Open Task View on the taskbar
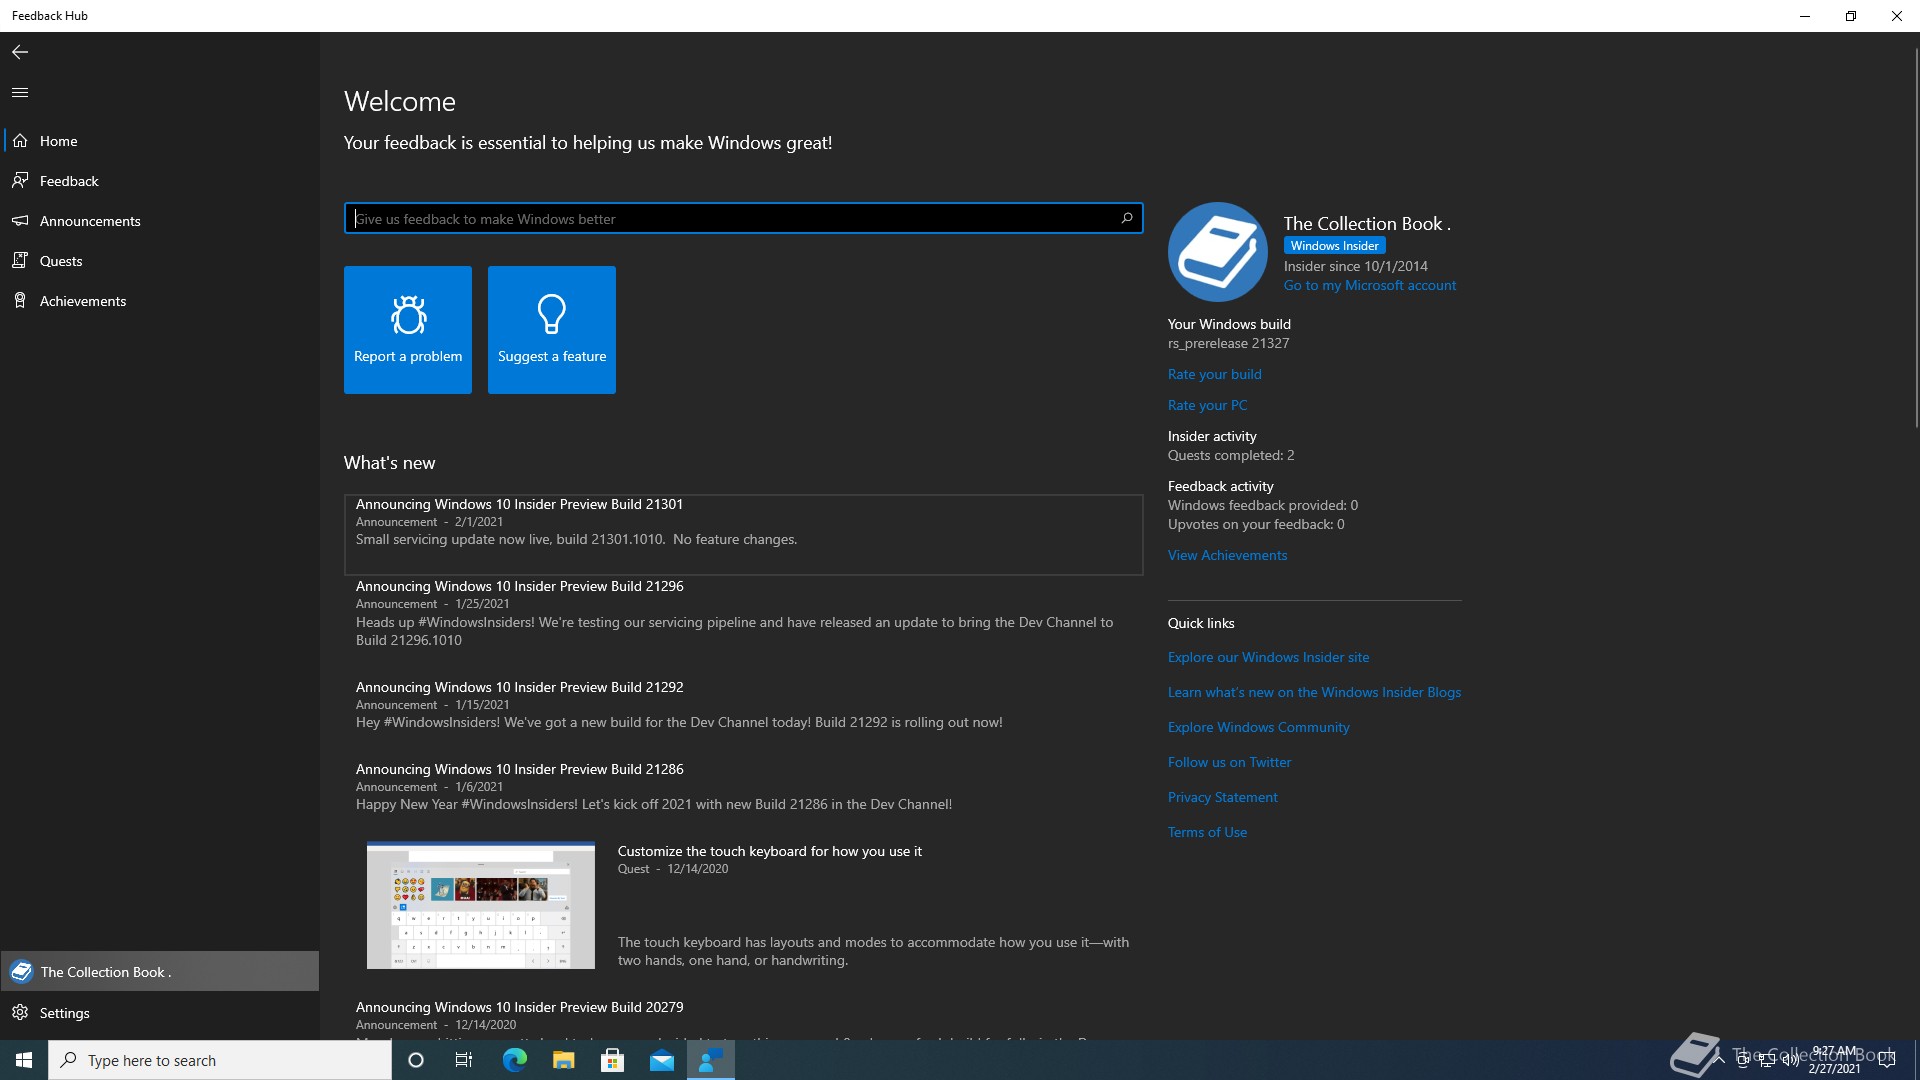This screenshot has height=1080, width=1920. [x=464, y=1060]
